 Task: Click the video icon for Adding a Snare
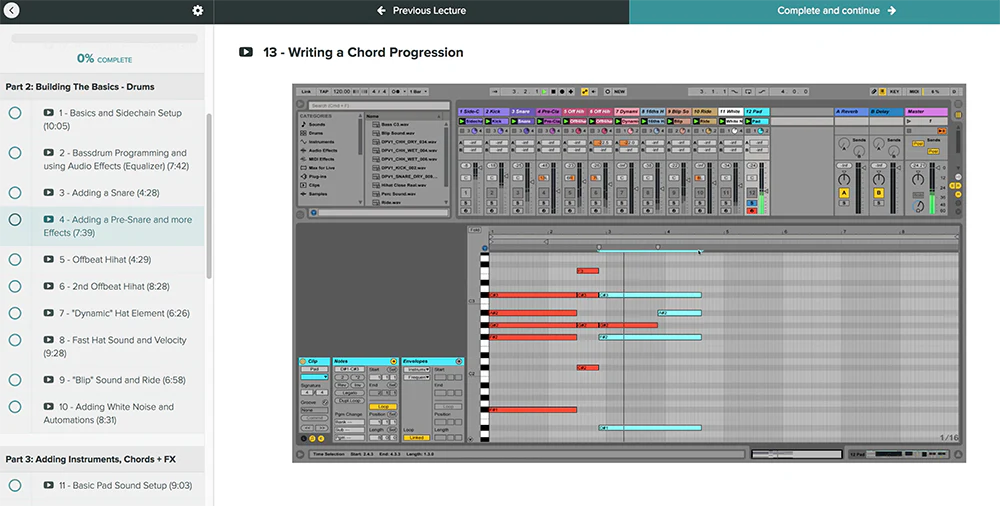[x=49, y=193]
